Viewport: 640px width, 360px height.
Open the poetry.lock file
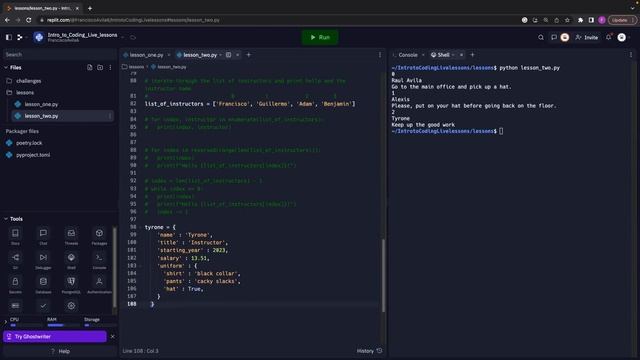[x=29, y=143]
